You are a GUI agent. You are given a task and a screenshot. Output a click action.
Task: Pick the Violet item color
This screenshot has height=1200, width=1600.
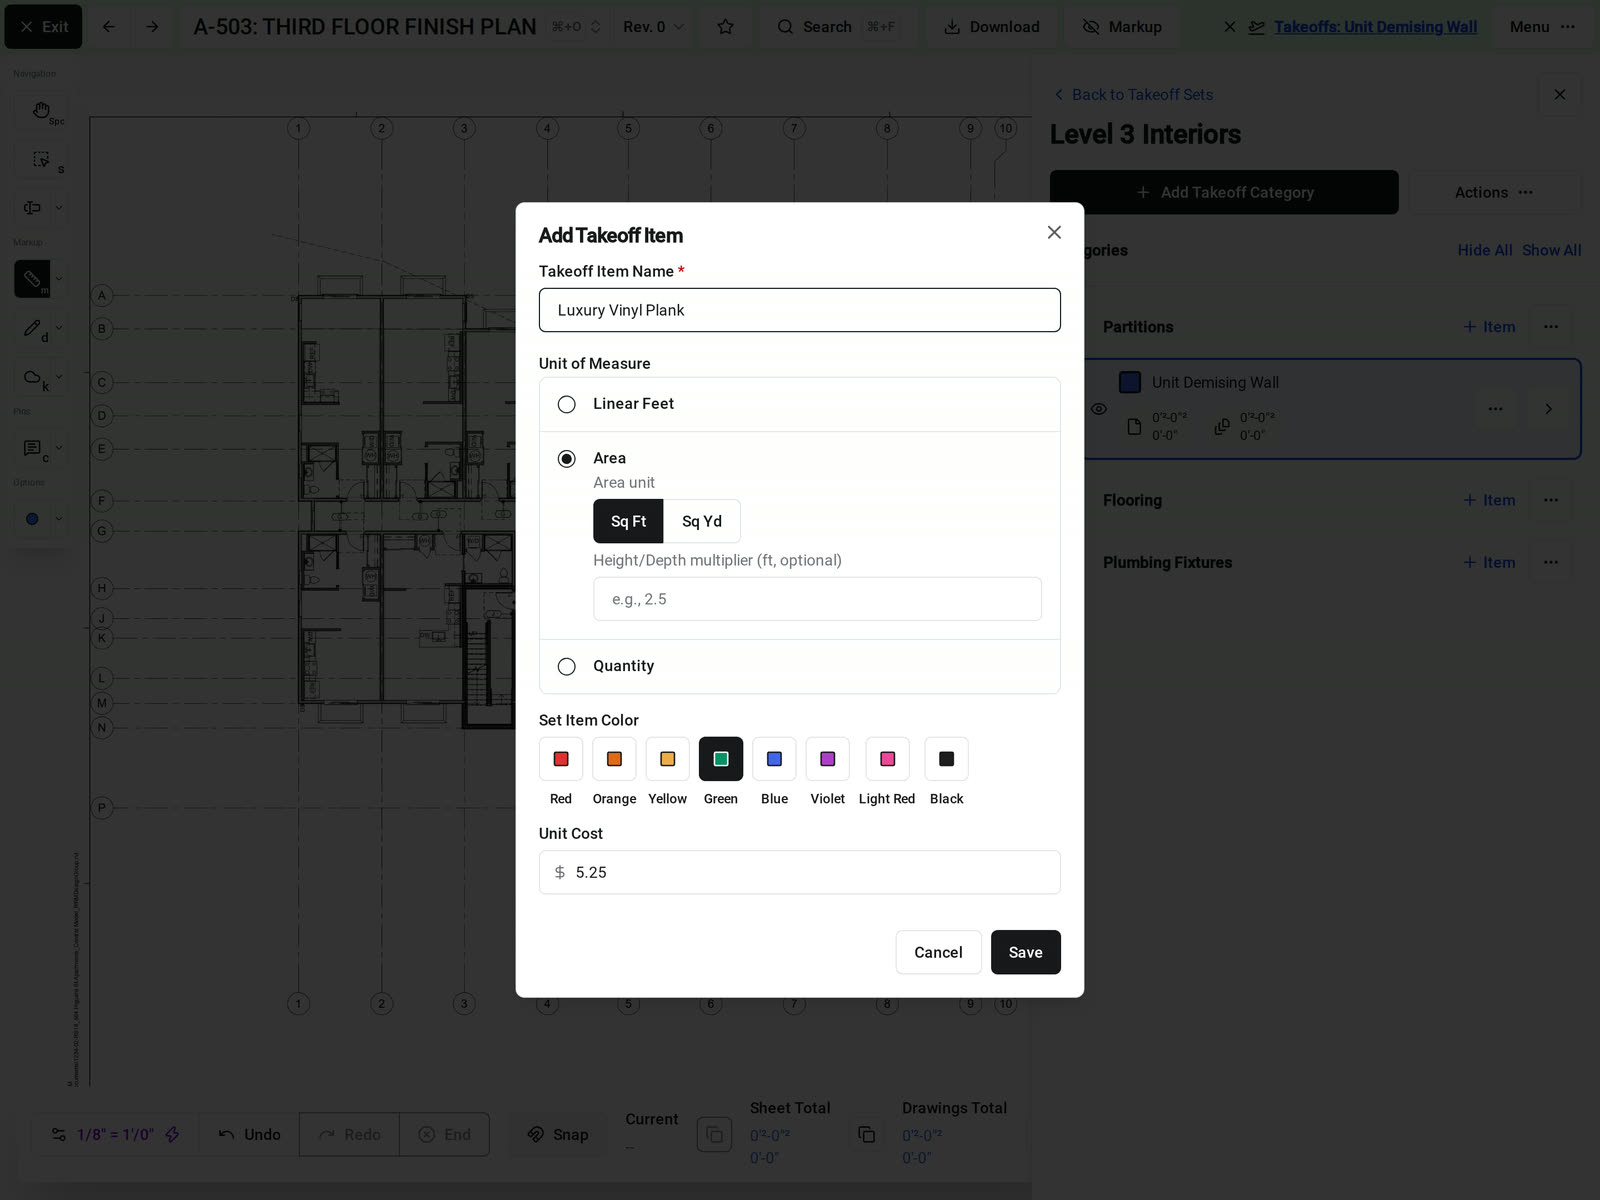pyautogui.click(x=828, y=759)
